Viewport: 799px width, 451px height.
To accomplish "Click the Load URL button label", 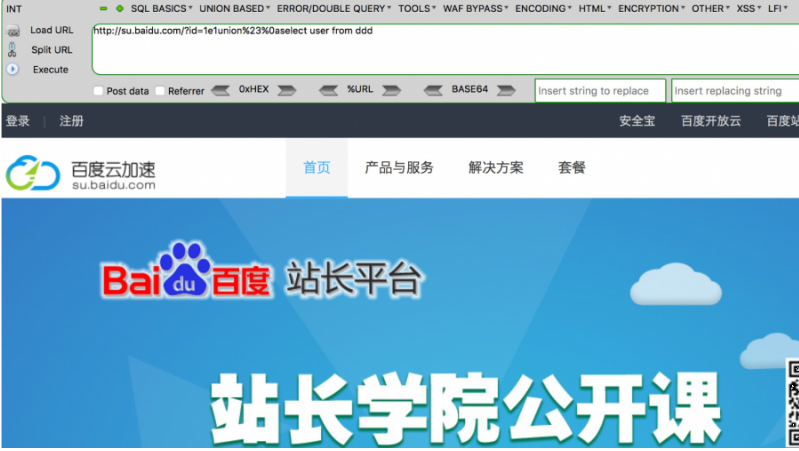I will pos(51,30).
